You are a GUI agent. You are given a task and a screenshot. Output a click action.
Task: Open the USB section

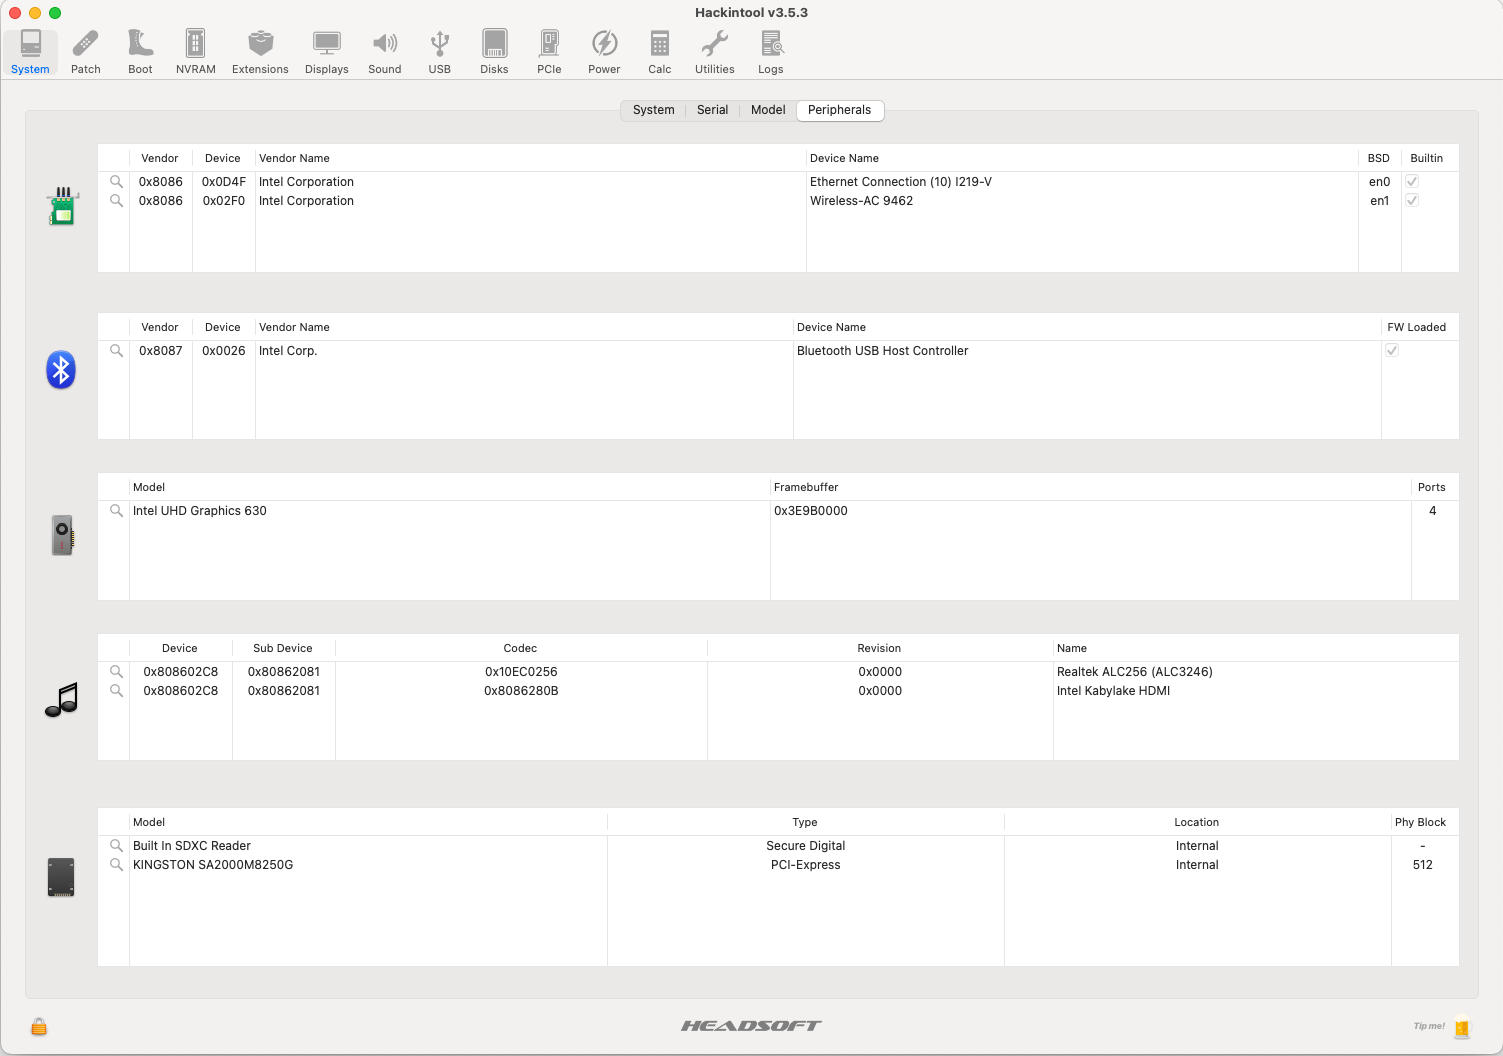click(440, 52)
